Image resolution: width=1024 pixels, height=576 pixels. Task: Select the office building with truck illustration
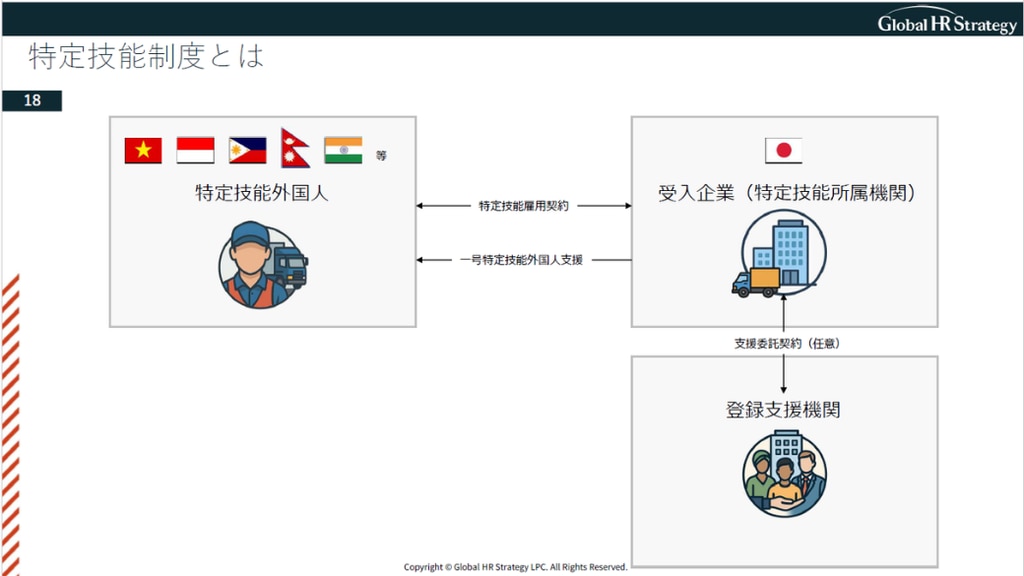[783, 255]
